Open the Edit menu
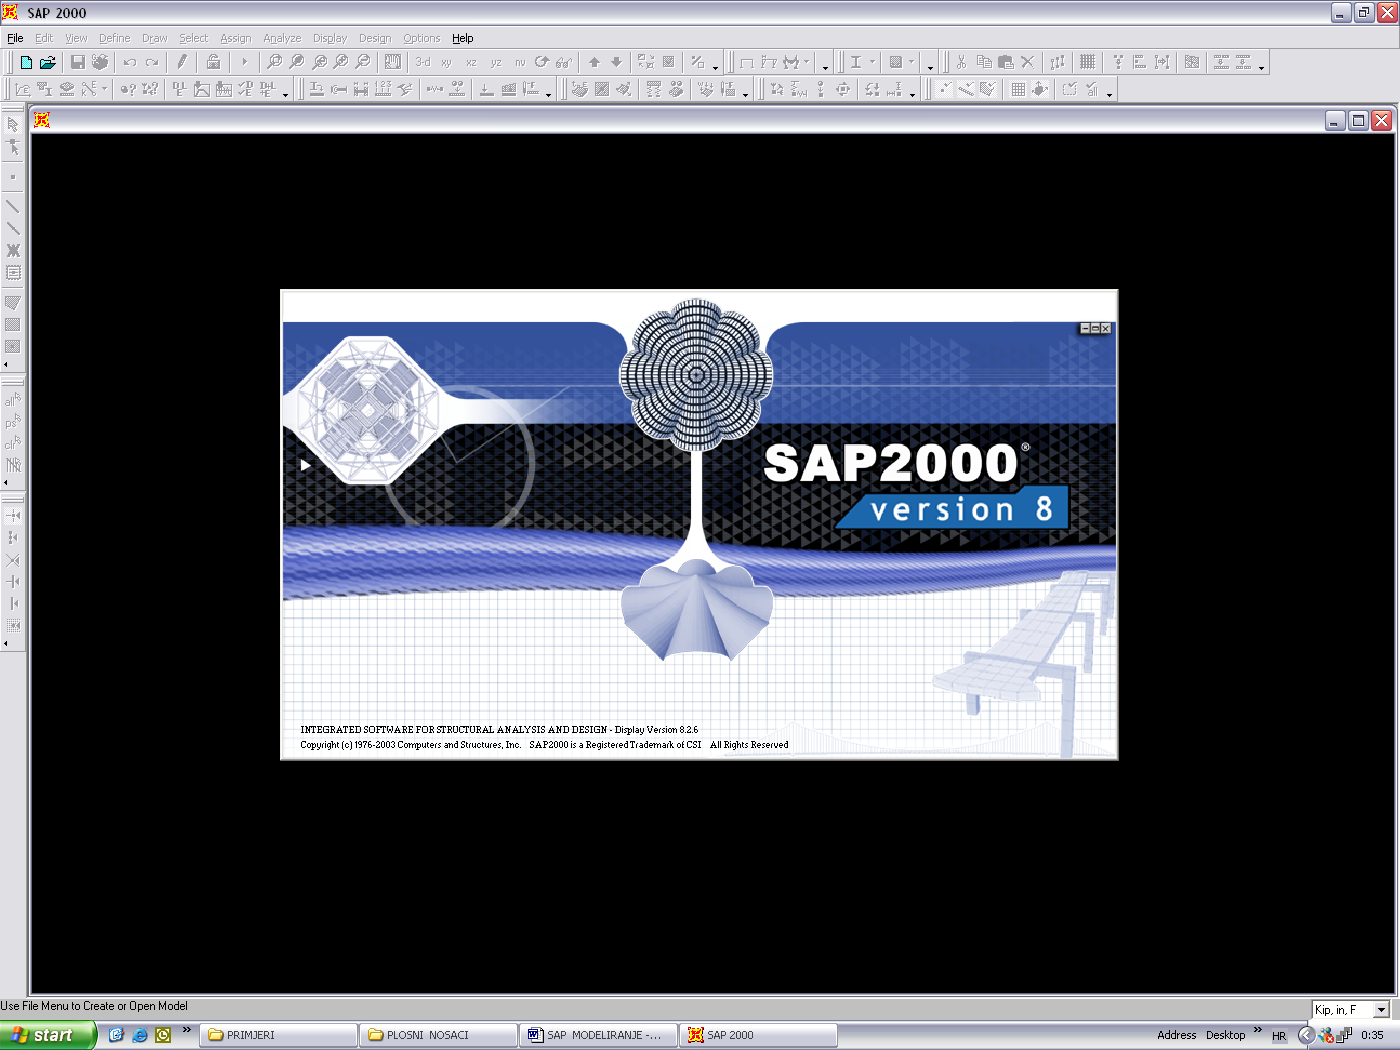Image resolution: width=1400 pixels, height=1050 pixels. 44,38
